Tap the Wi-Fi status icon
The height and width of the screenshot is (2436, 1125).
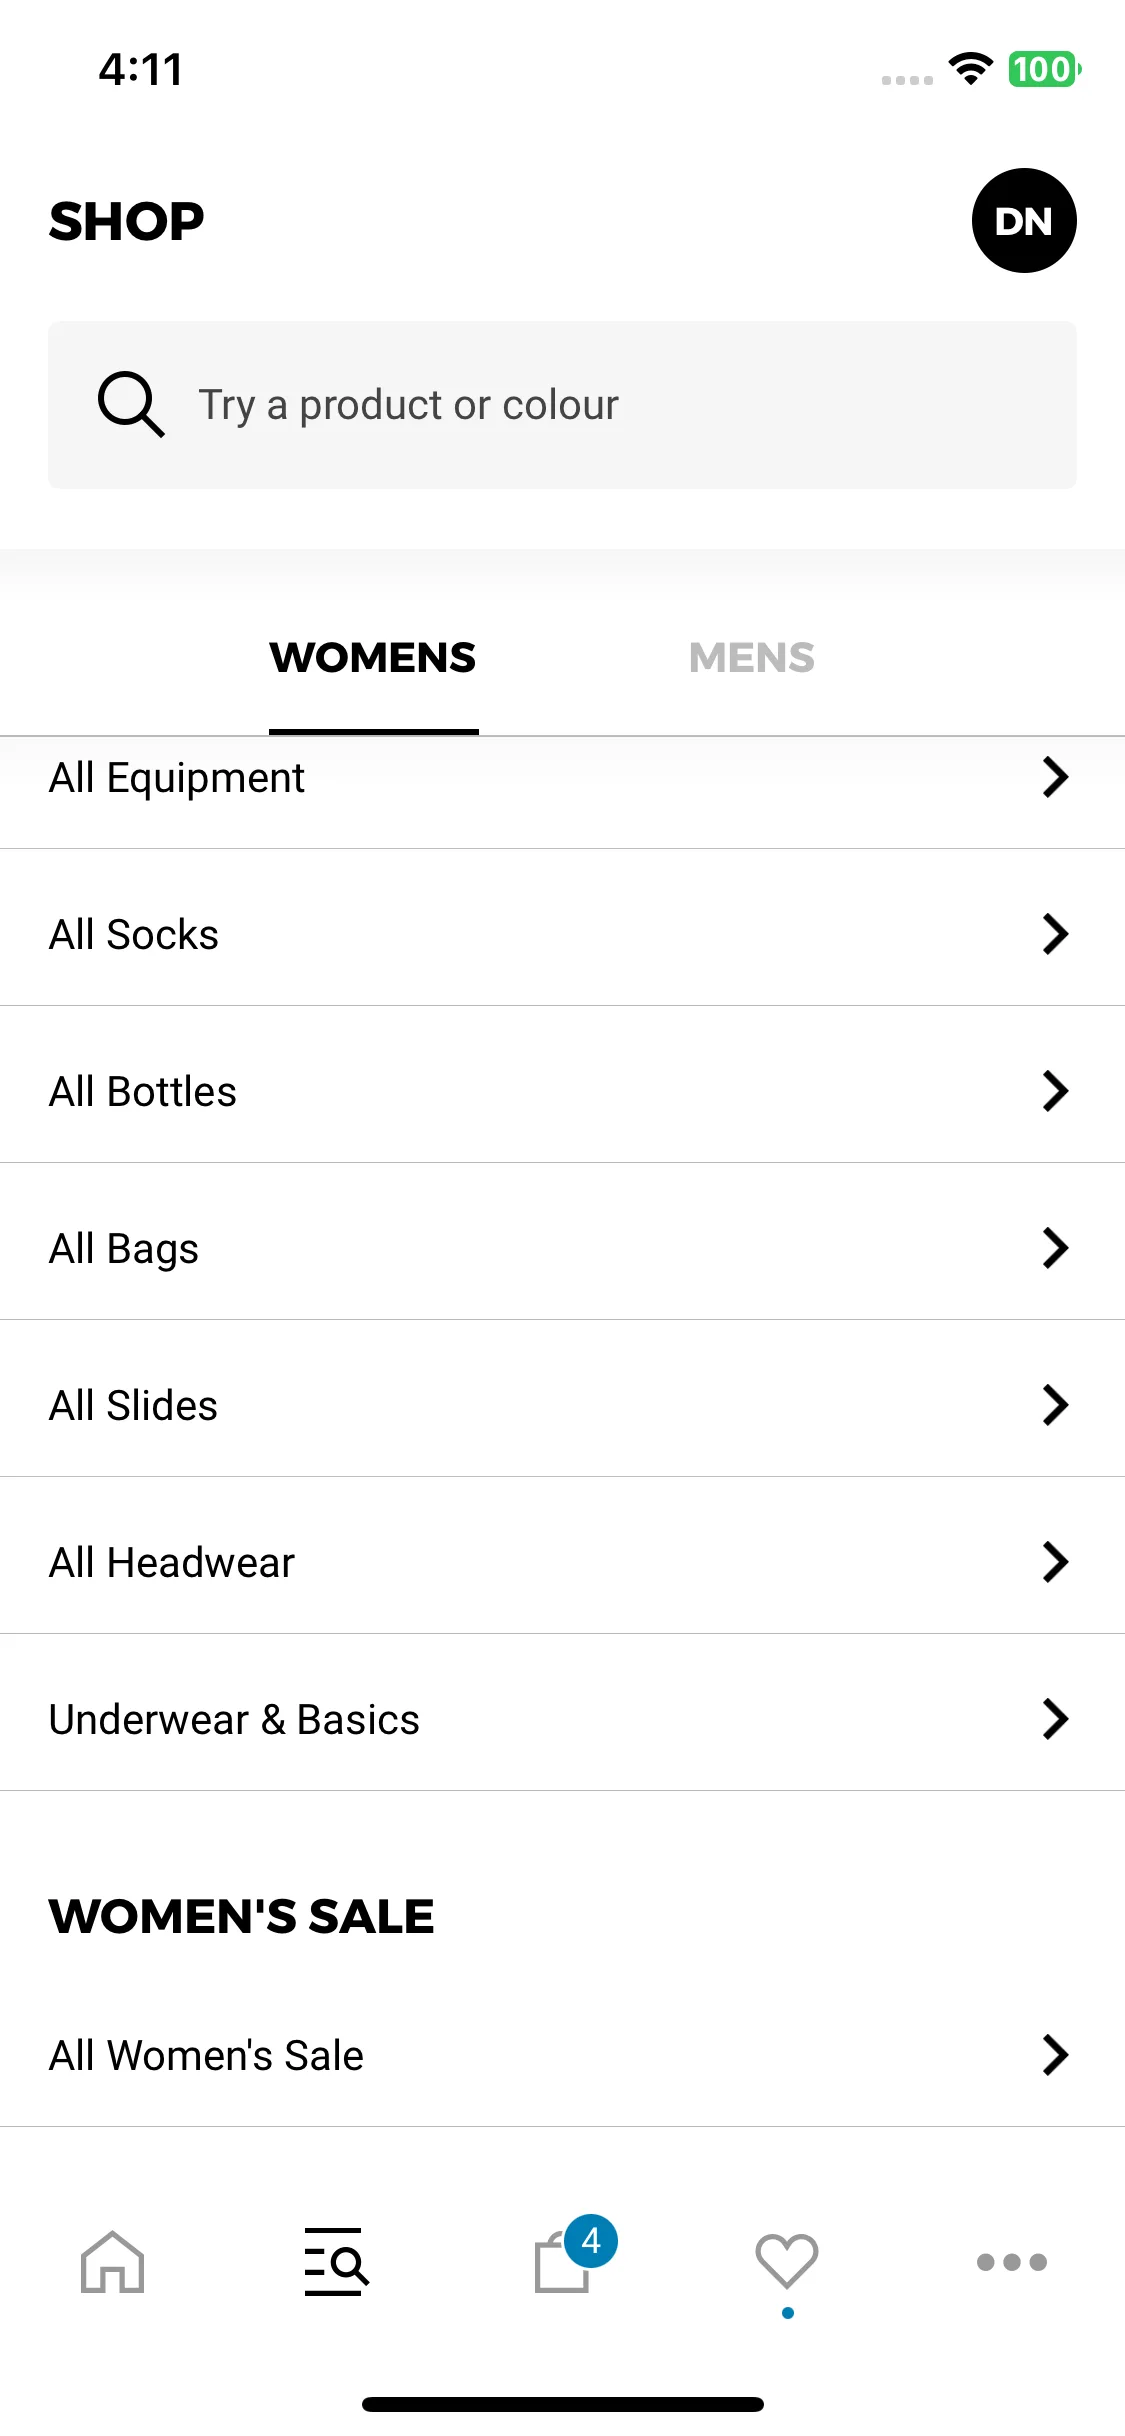click(970, 69)
